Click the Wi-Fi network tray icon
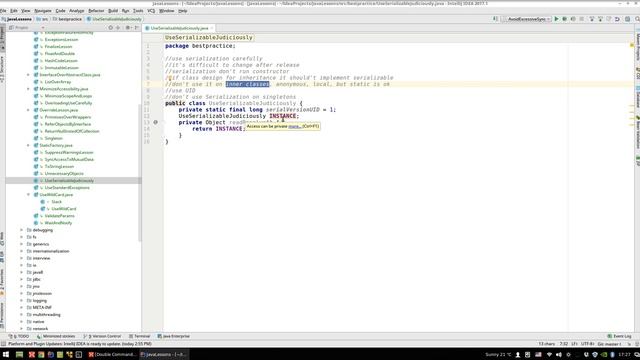 [x=549, y=355]
